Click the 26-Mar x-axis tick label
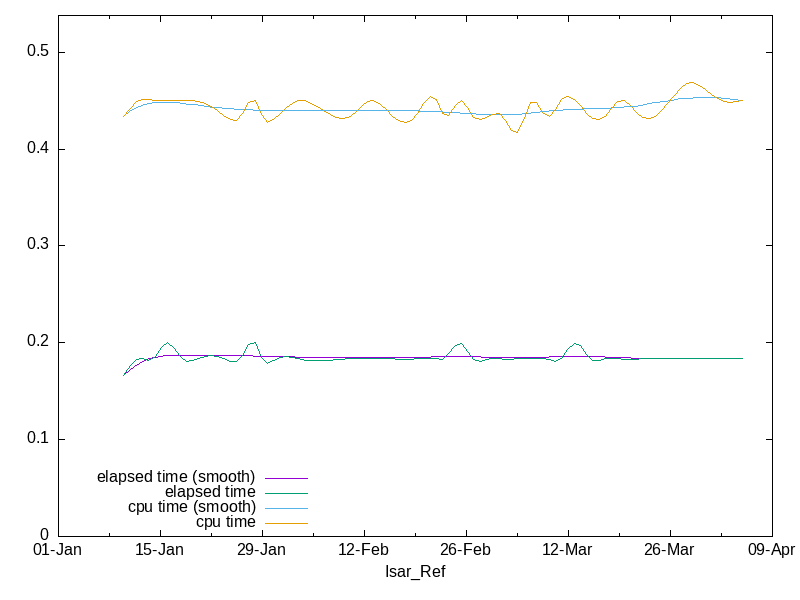This screenshot has height=600, width=800. [x=669, y=550]
